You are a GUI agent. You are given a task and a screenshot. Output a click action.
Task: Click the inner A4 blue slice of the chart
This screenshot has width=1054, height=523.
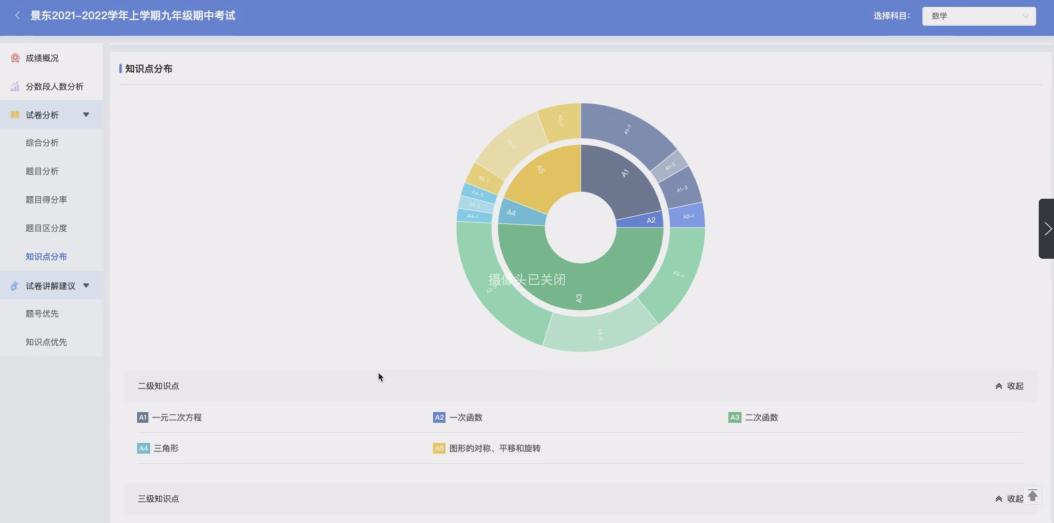click(x=522, y=213)
